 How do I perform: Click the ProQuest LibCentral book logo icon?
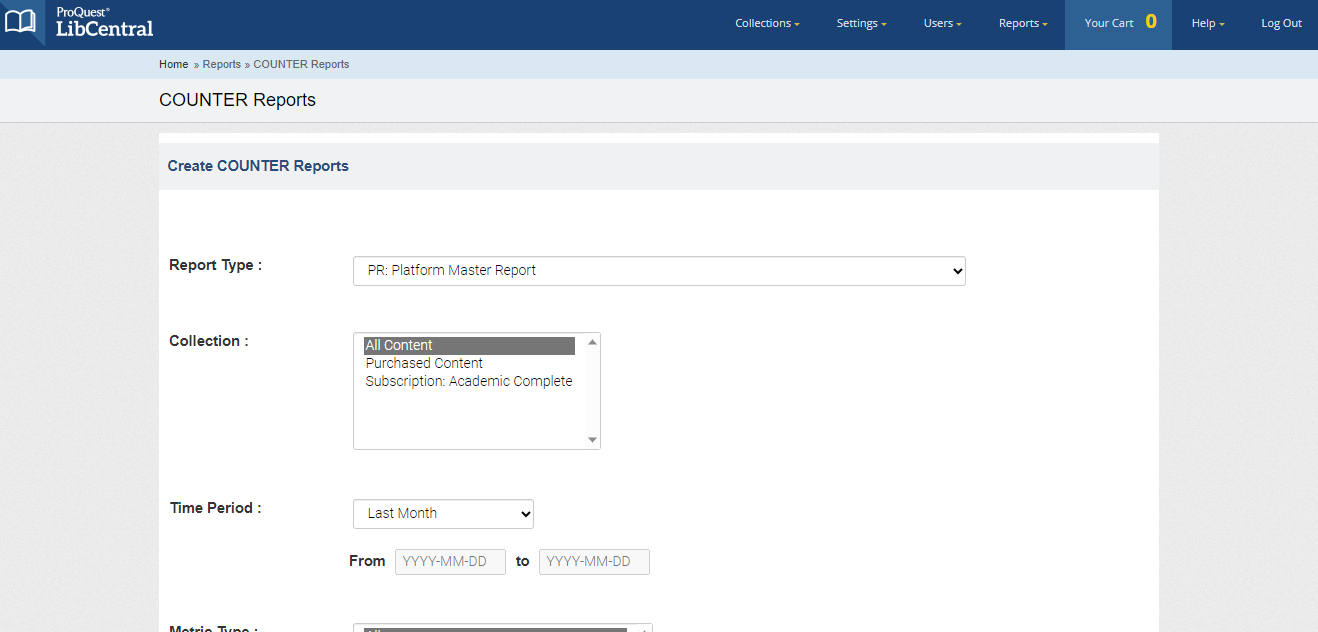tap(20, 22)
